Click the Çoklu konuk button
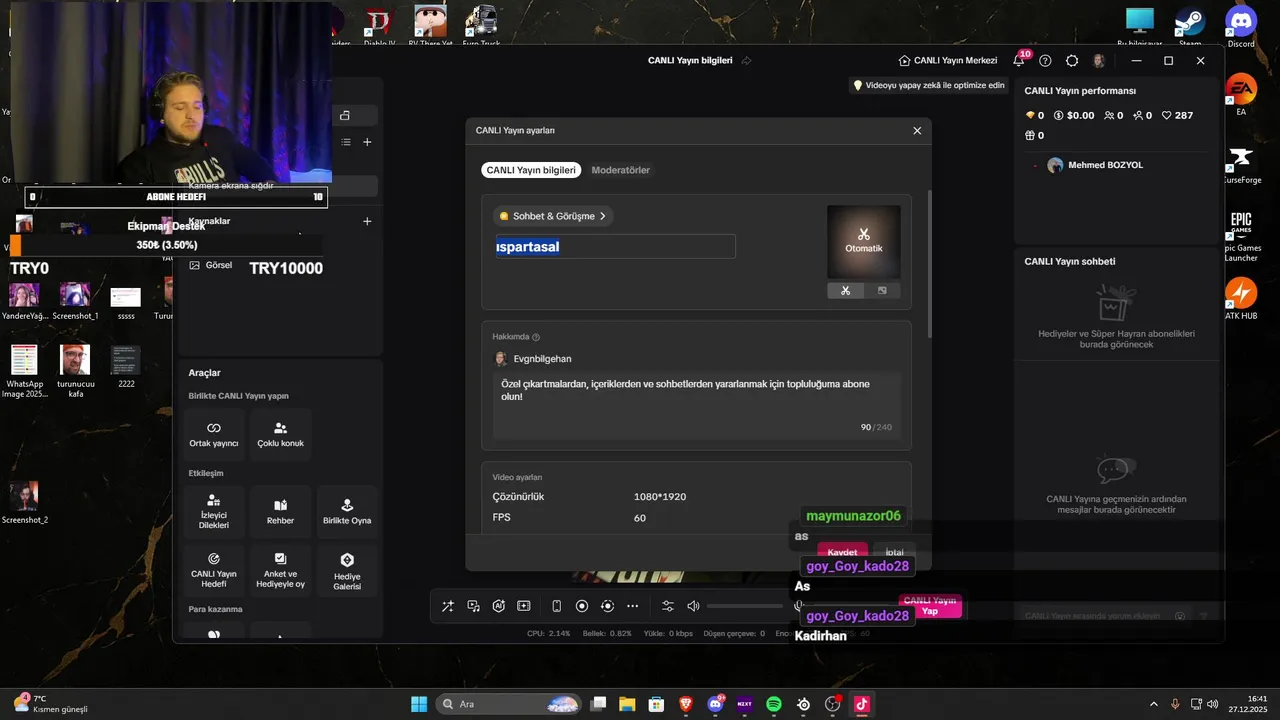 click(280, 434)
